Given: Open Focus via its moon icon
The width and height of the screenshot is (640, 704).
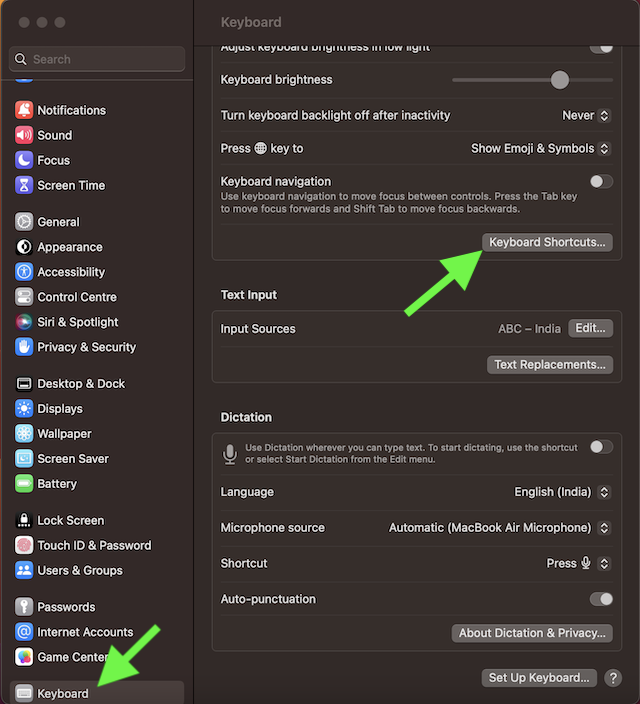Looking at the screenshot, I should (24, 160).
